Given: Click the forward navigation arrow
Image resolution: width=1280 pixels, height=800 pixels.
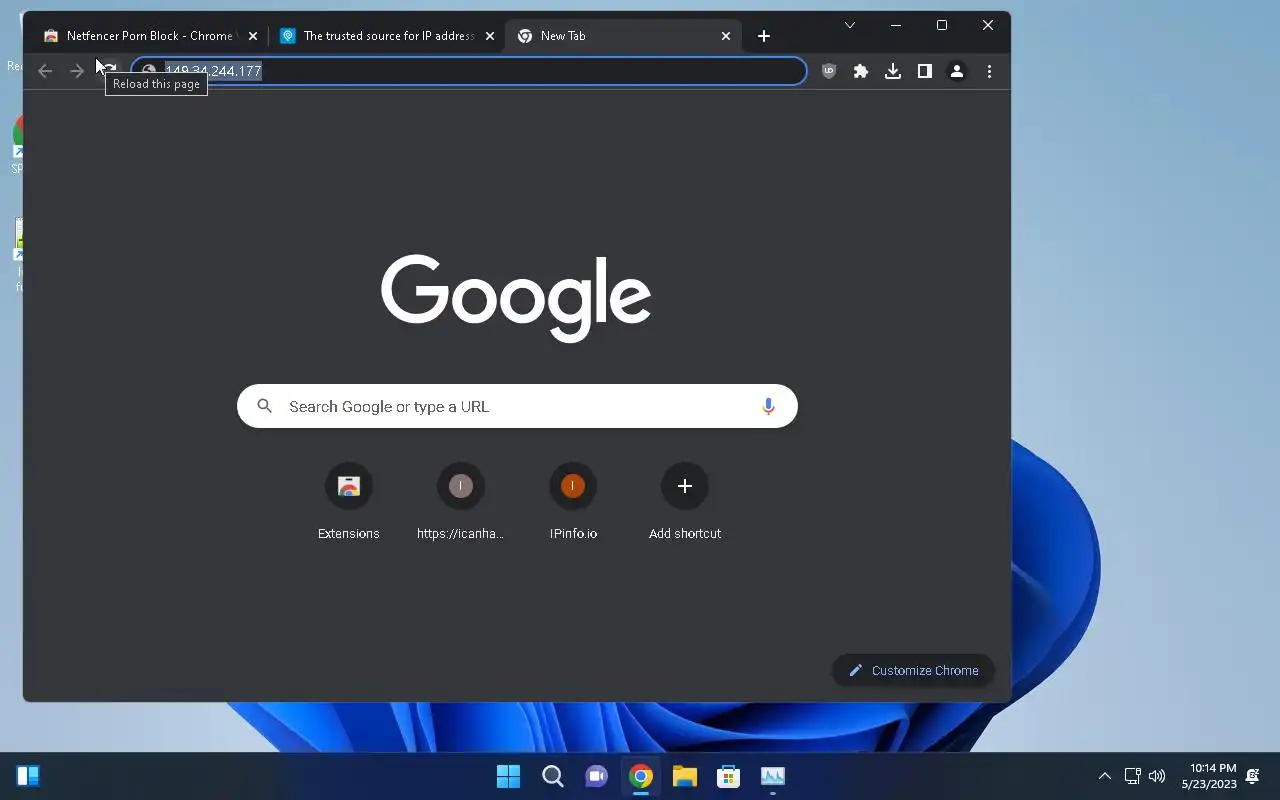Looking at the screenshot, I should pyautogui.click(x=77, y=71).
